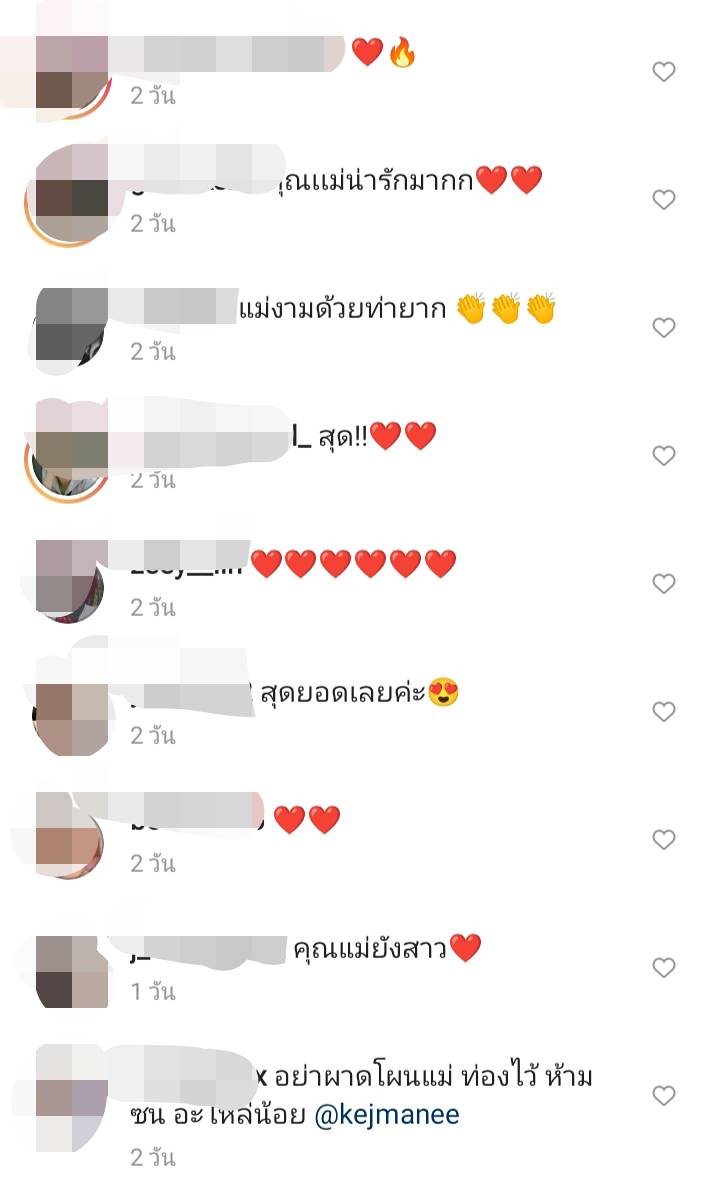This screenshot has width=720, height=1184.
Task: Tap heart next to two-hearts comment
Action: [x=663, y=840]
